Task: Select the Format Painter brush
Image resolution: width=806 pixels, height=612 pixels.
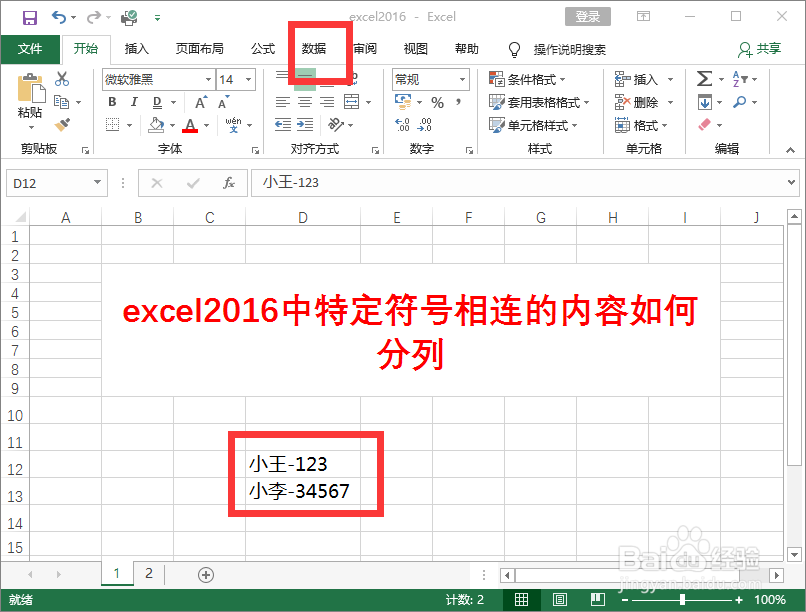Action: coord(62,125)
